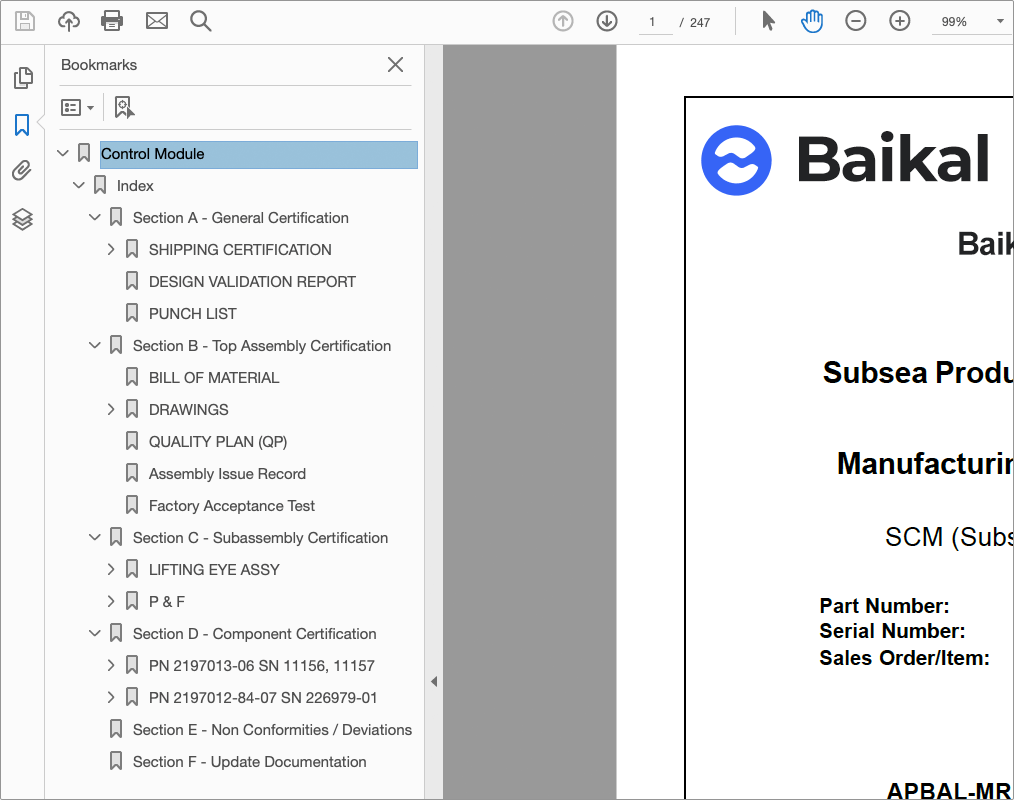
Task: Select LIFTING EYE ASSY bookmark
Action: (214, 570)
